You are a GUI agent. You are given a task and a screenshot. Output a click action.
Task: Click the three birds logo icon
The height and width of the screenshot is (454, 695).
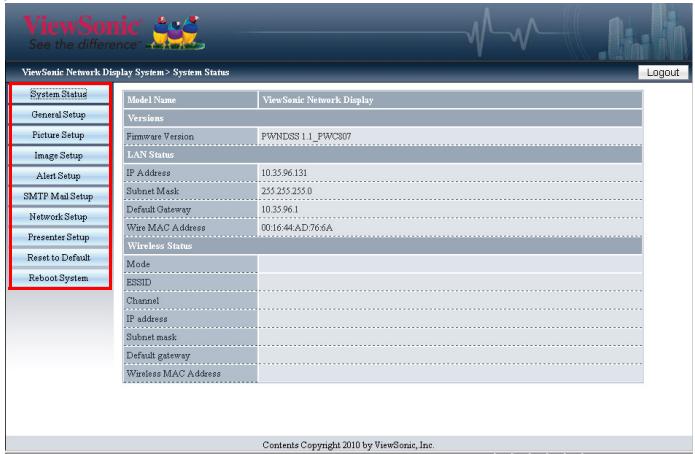pyautogui.click(x=176, y=32)
